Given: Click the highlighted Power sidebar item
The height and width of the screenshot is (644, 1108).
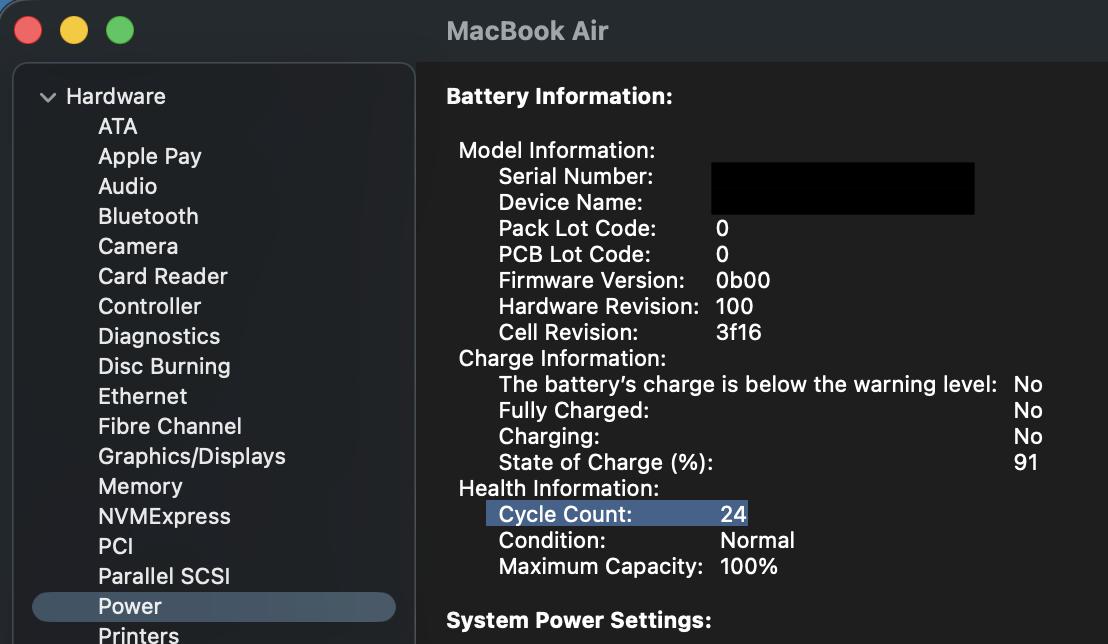Looking at the screenshot, I should (x=130, y=607).
